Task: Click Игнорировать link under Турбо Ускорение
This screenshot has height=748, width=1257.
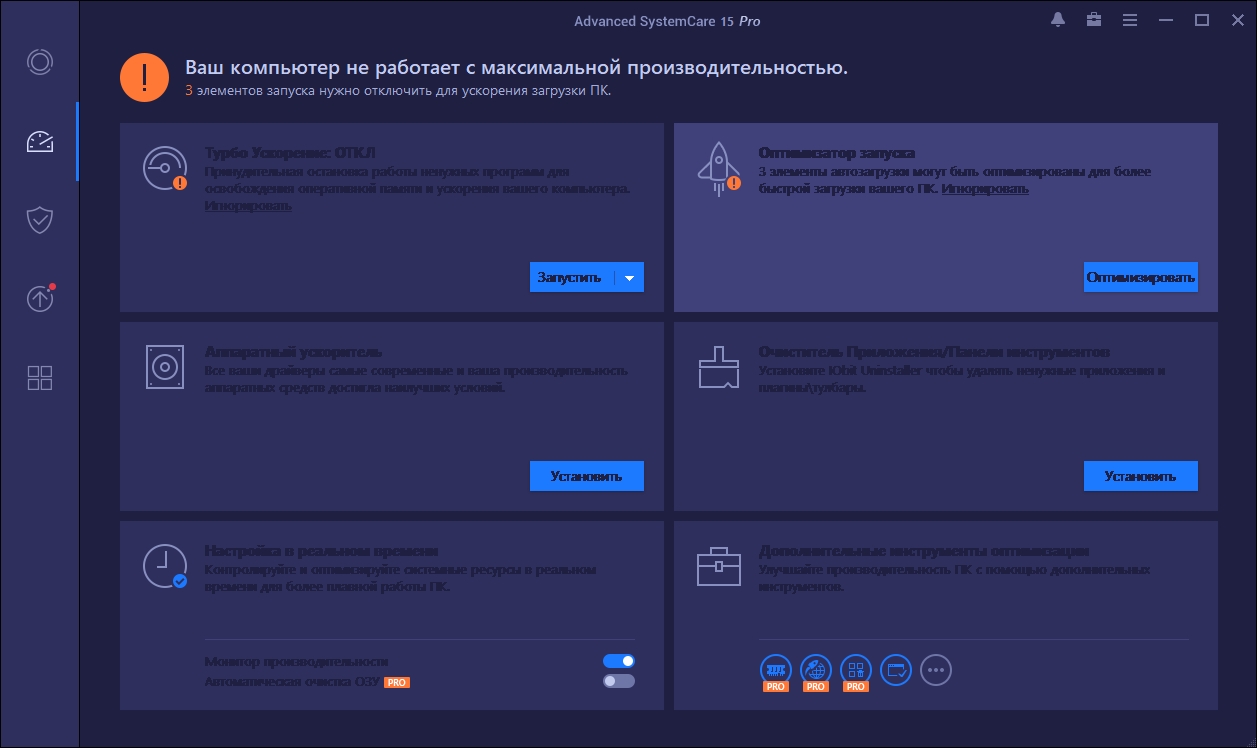Action: [x=249, y=206]
